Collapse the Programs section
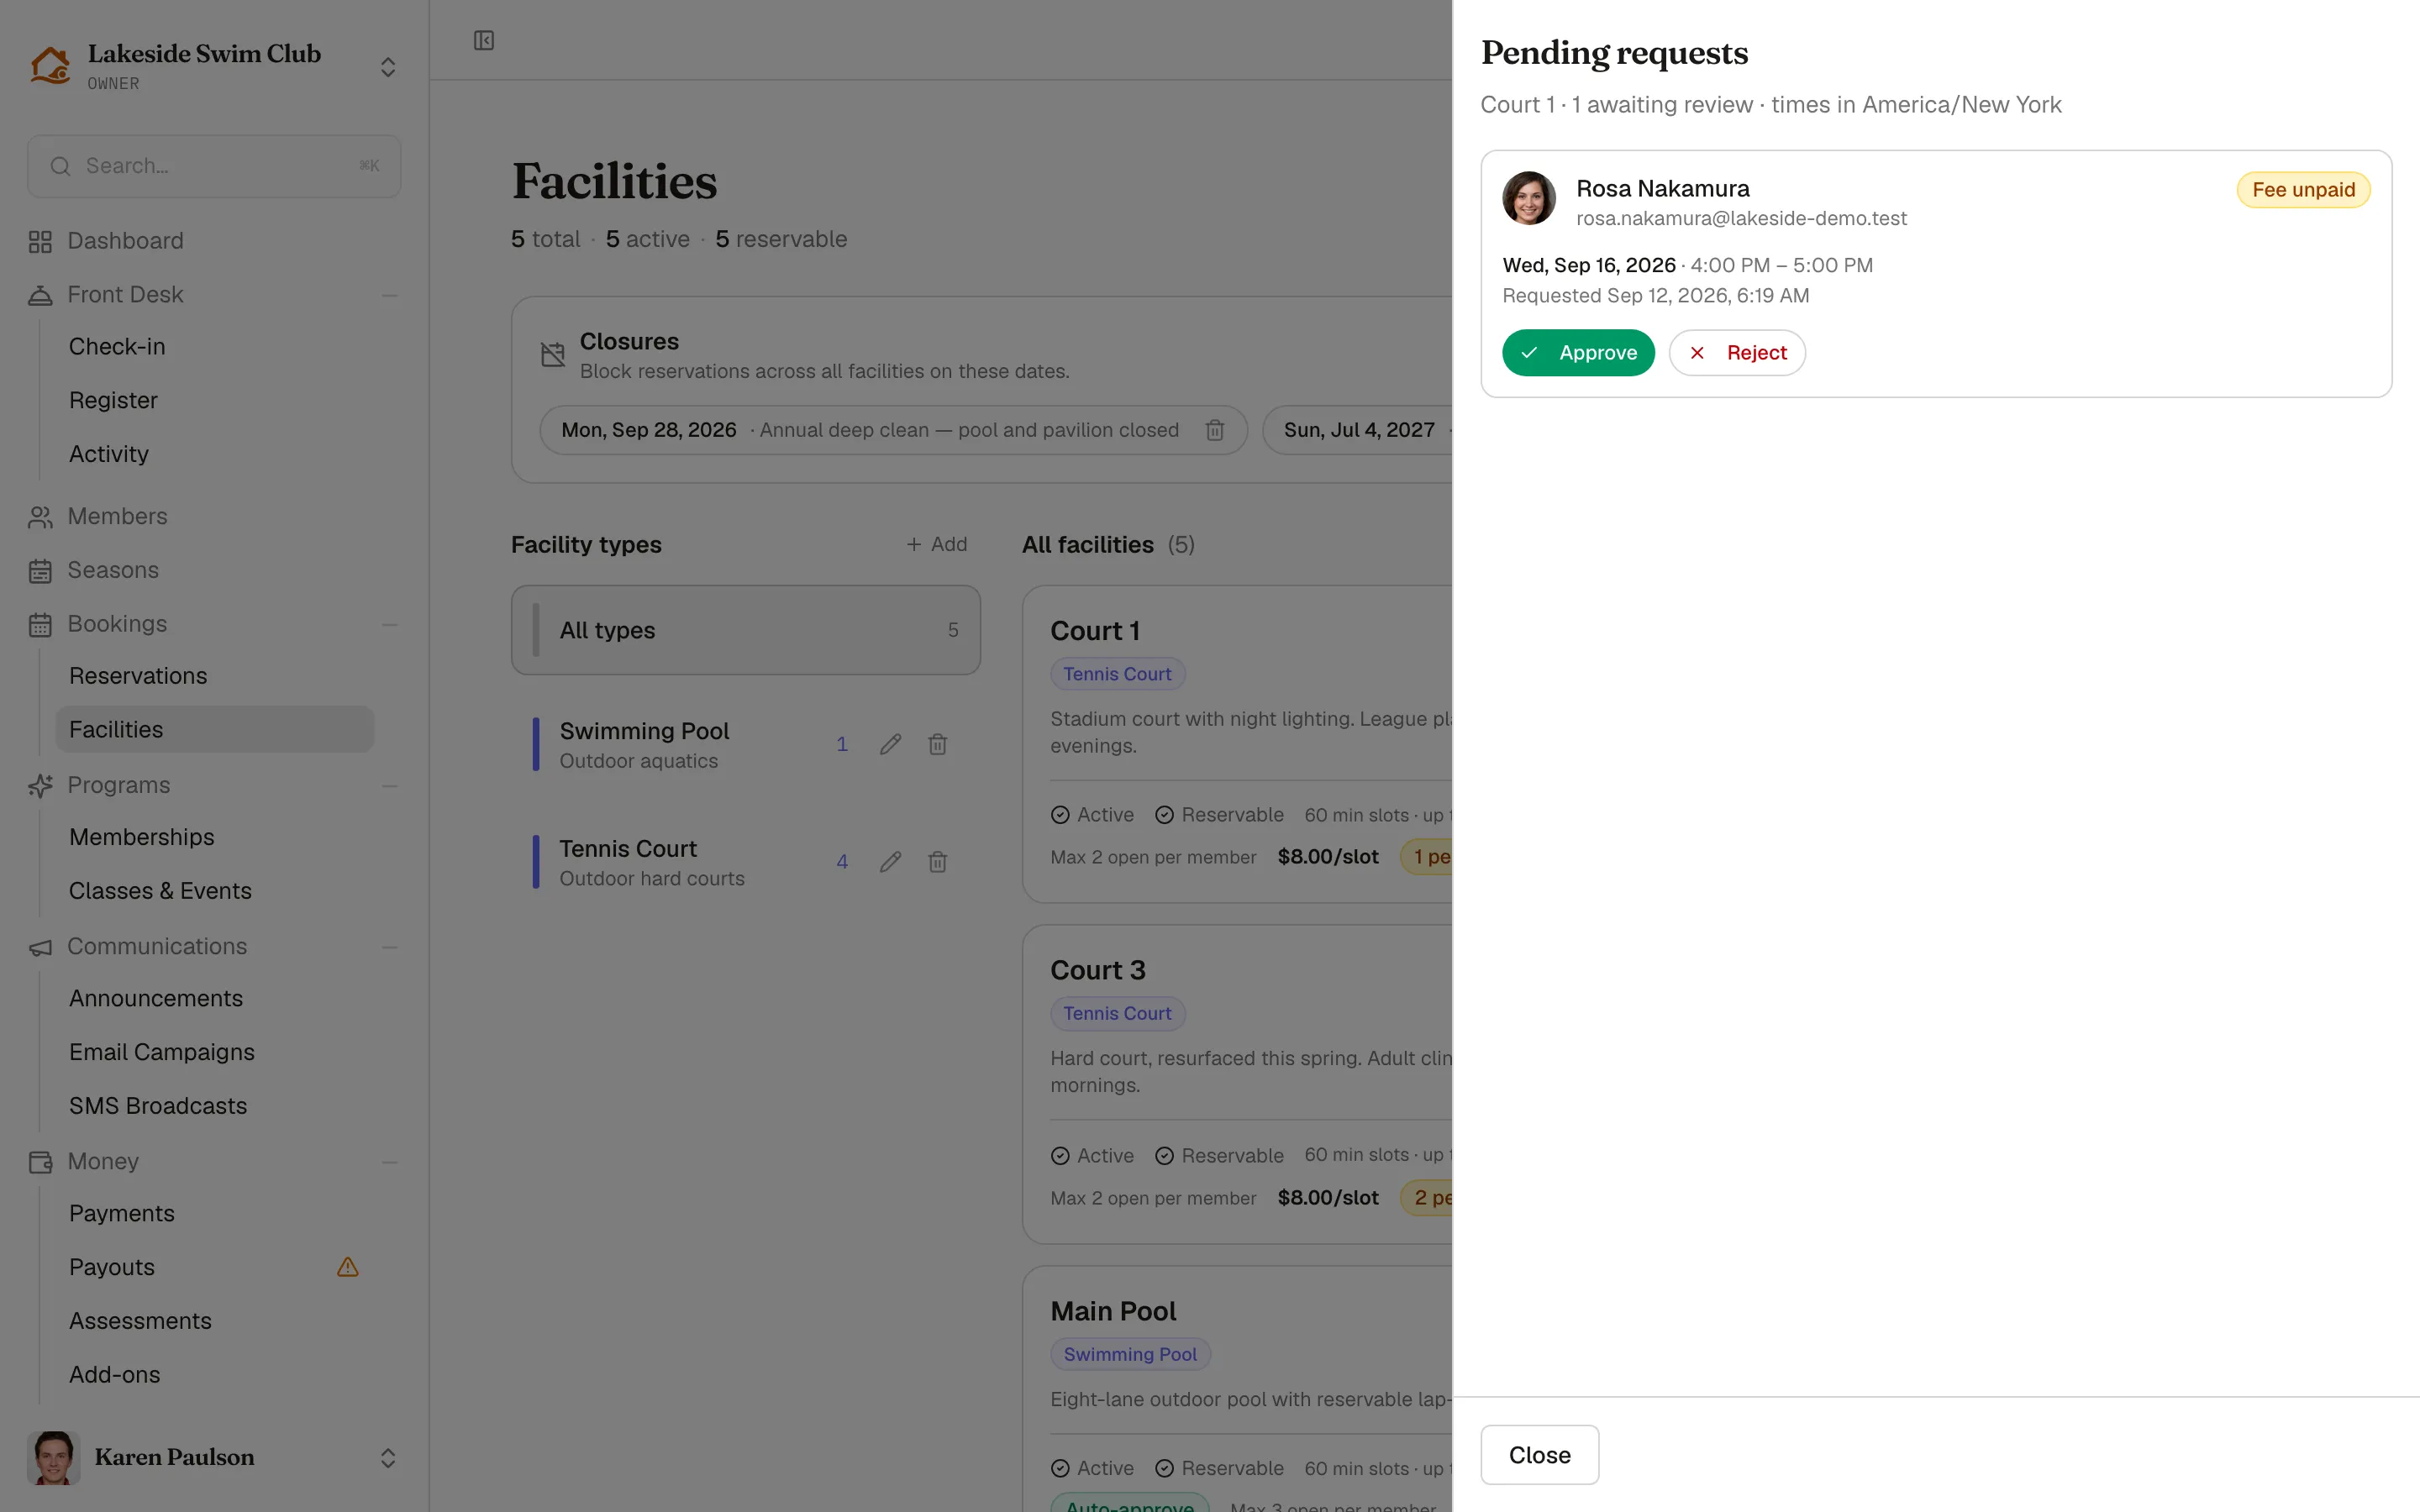Screen dimensions: 2420x1512 click(x=389, y=786)
